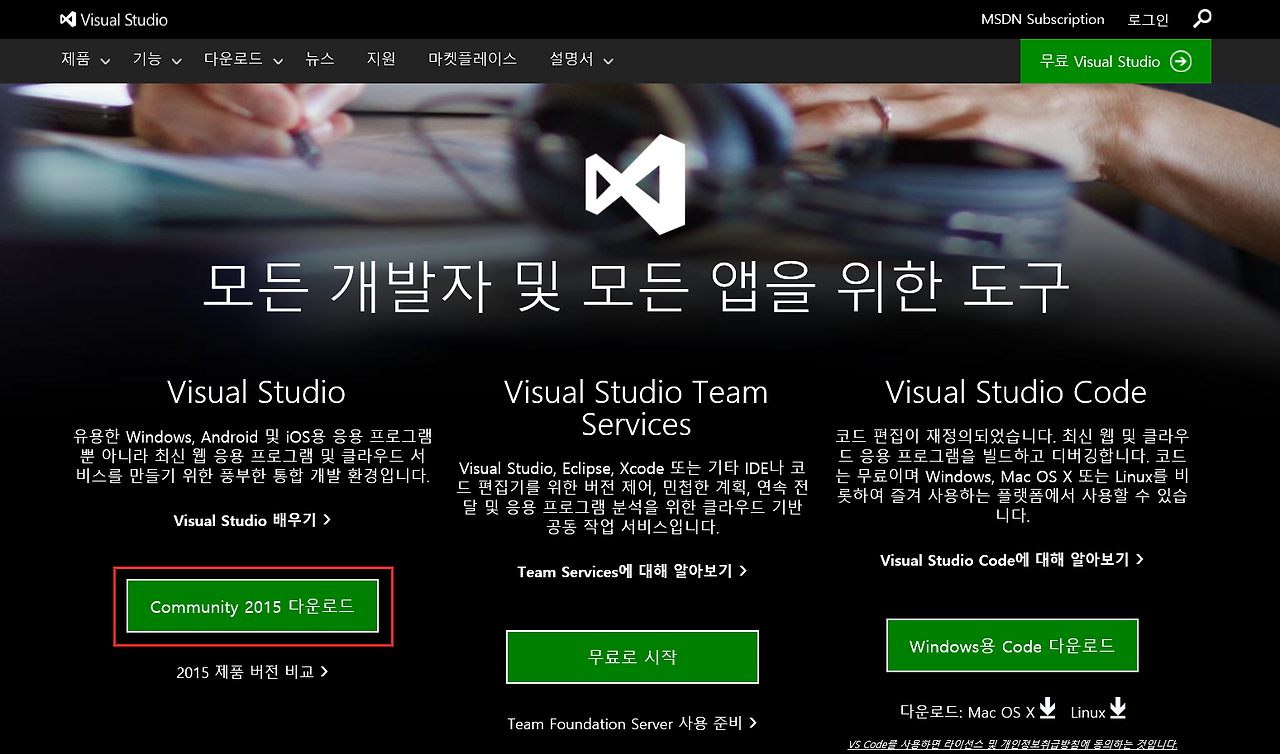This screenshot has height=754, width=1280.
Task: Click the Visual Studio logo in header
Action: 113,19
